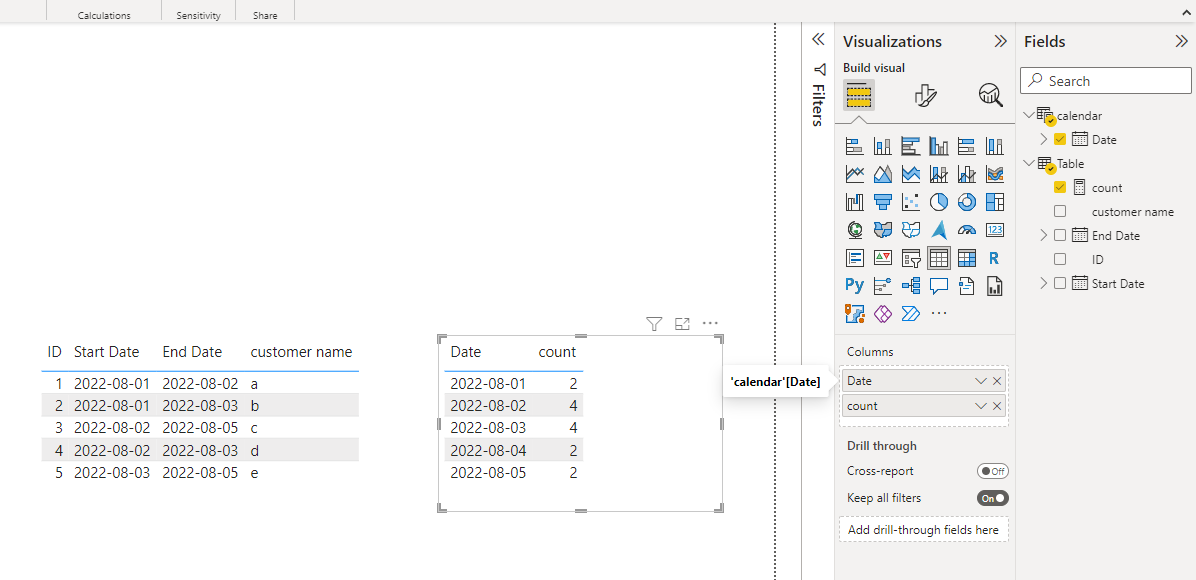Insert a Donut chart visual
The width and height of the screenshot is (1196, 580).
966,202
